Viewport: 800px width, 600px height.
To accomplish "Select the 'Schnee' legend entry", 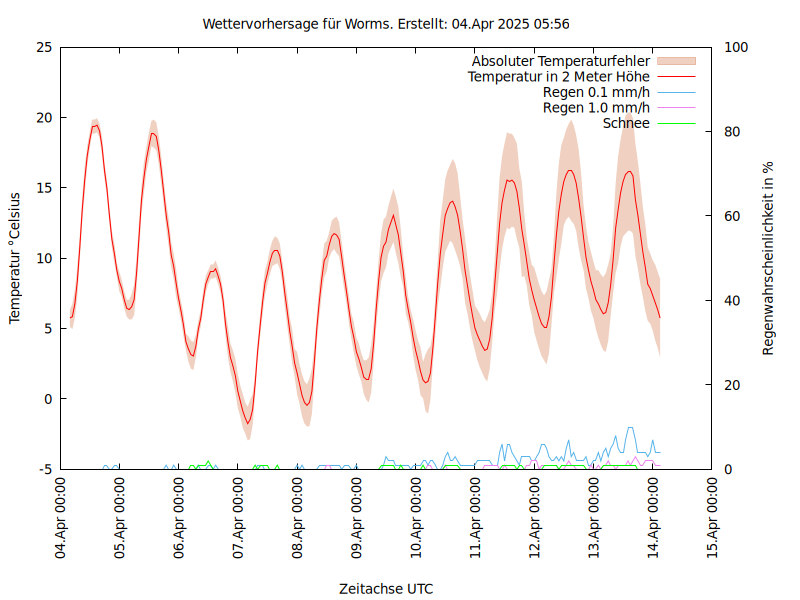I will [626, 123].
